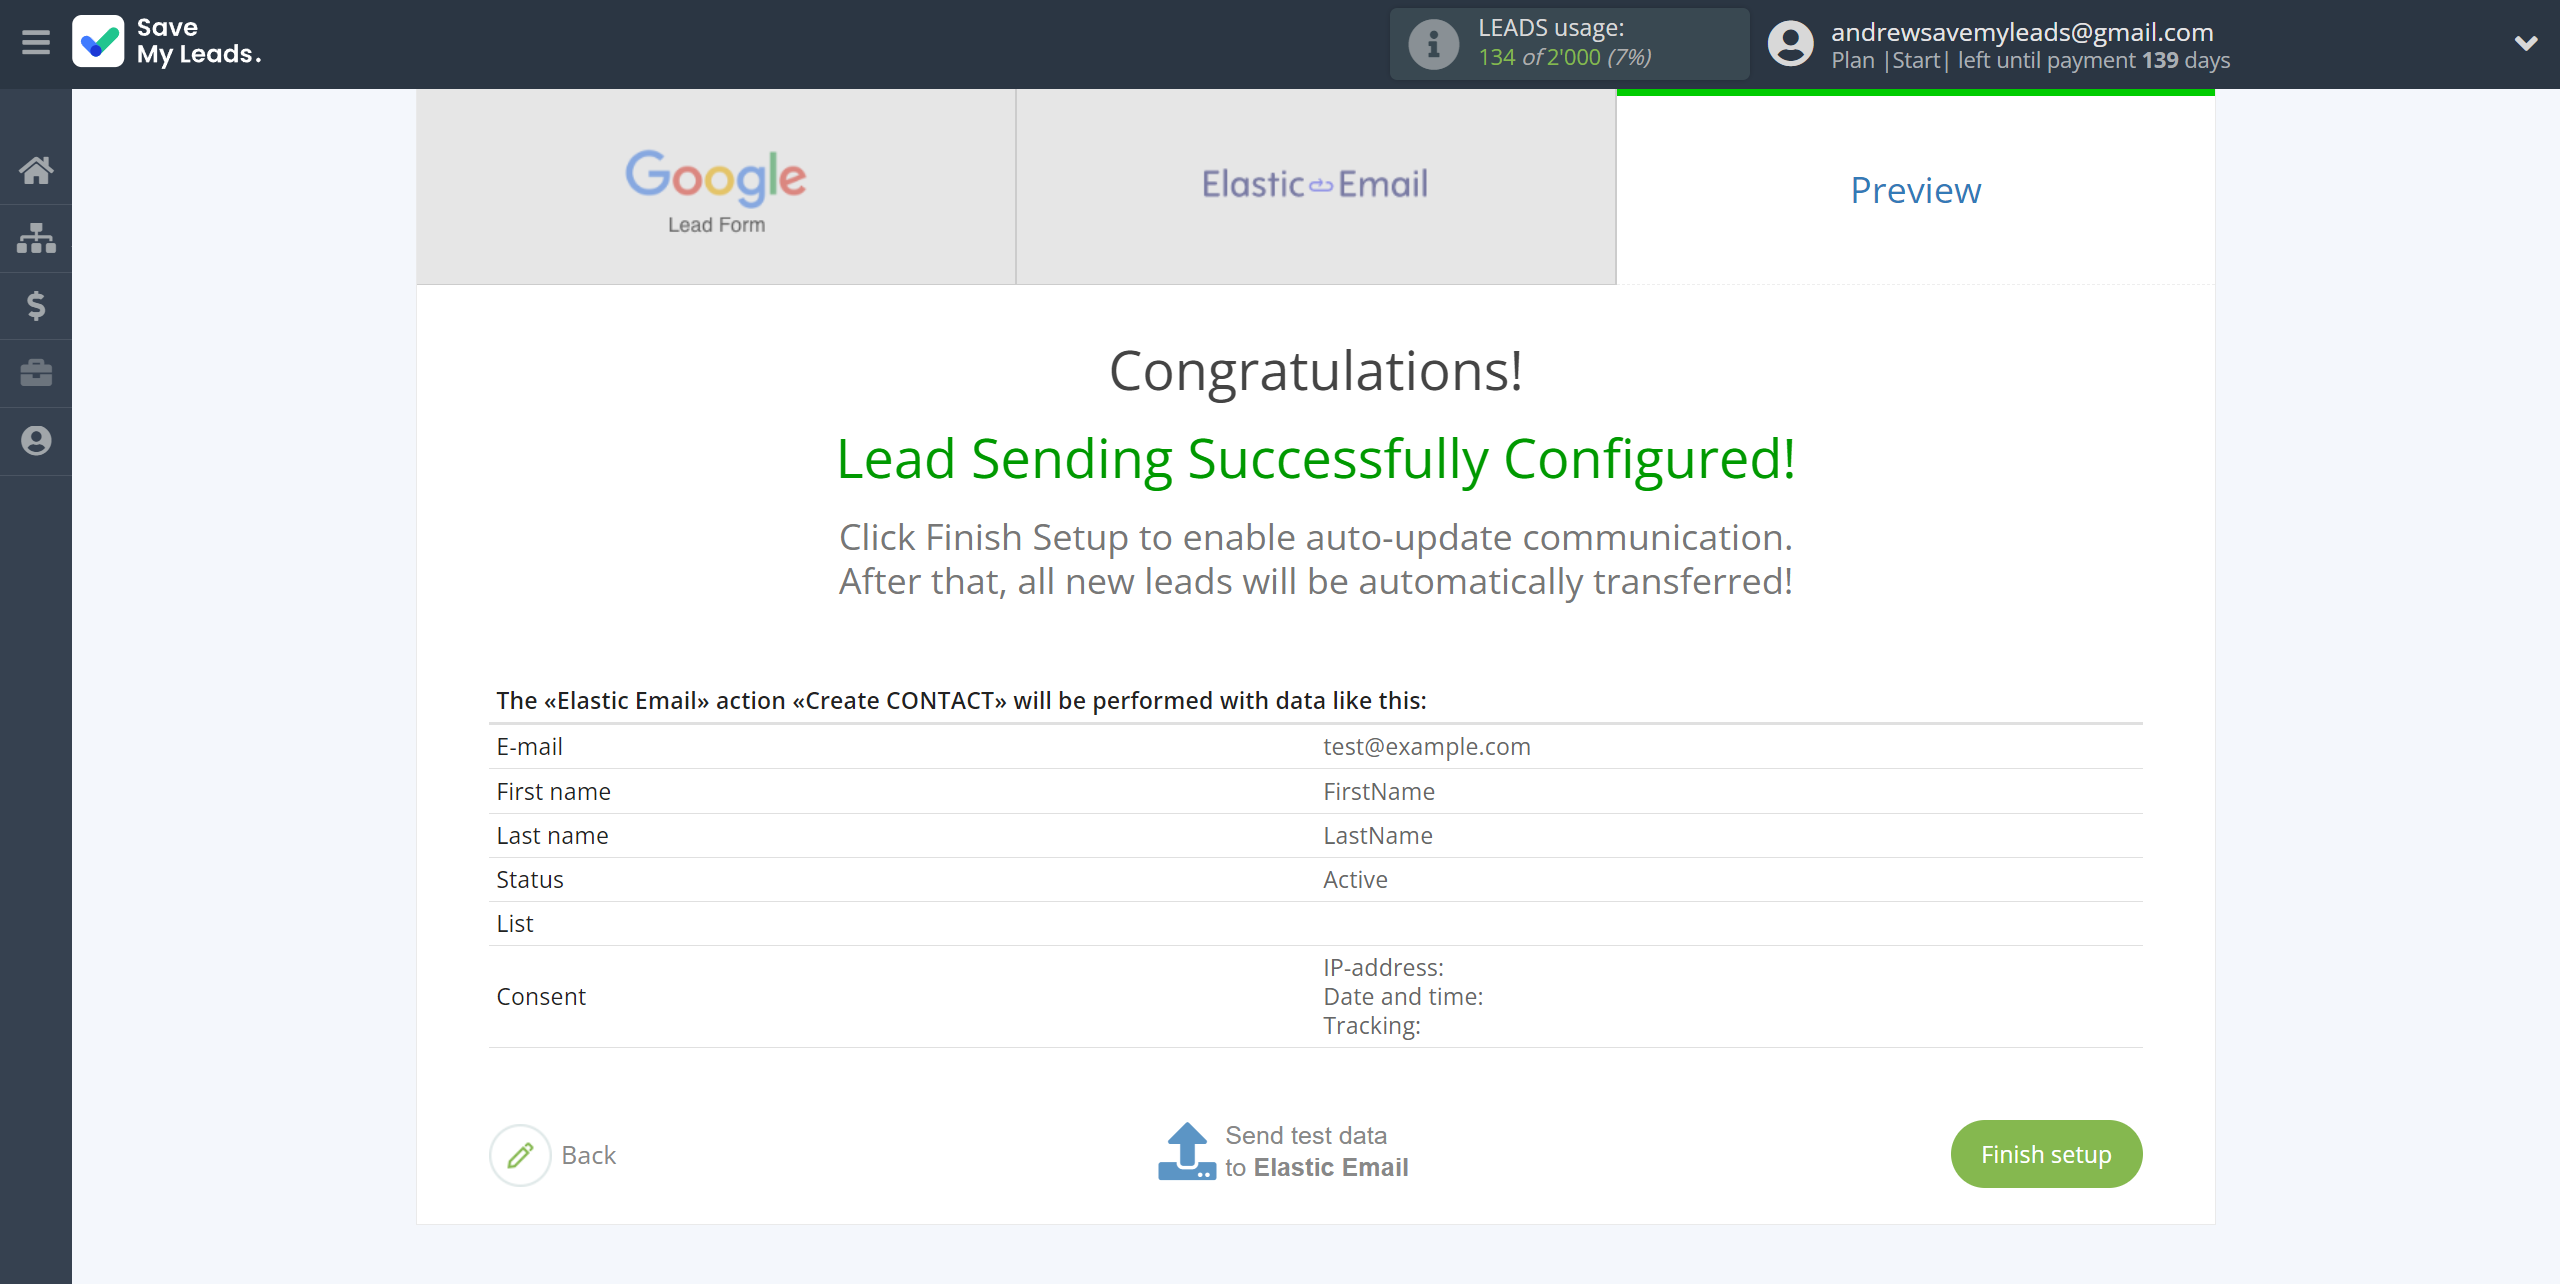Click the Save My Leads home icon
2560x1284 pixels.
click(36, 169)
